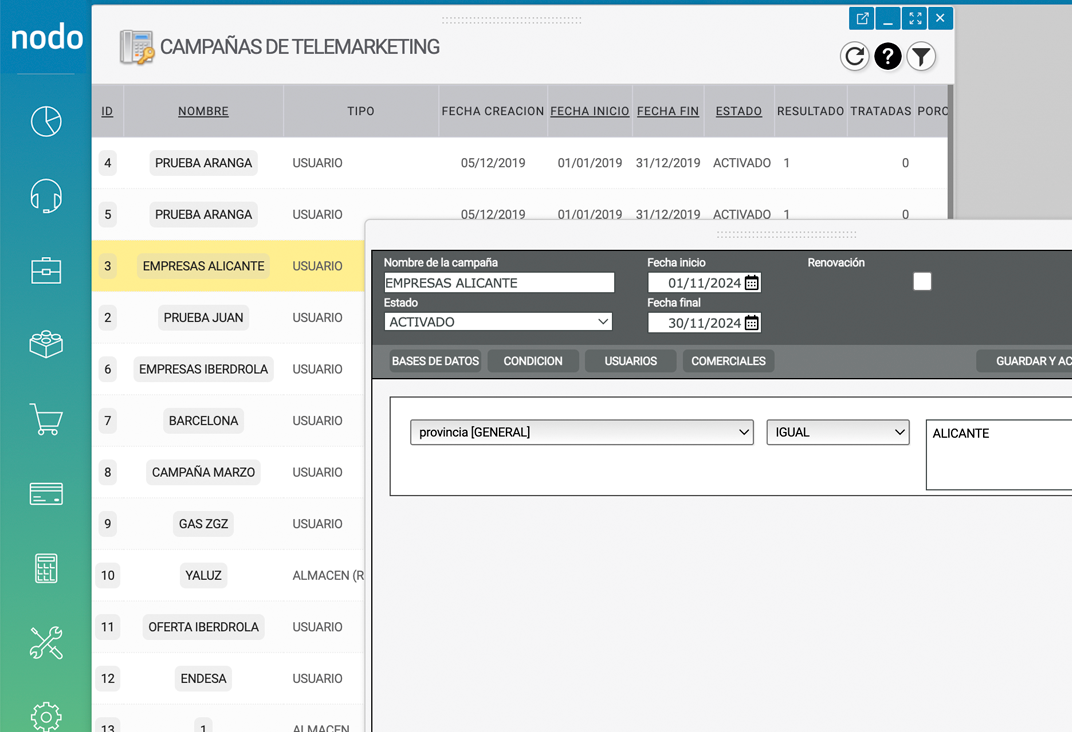Open the headset telemarketing sidebar icon
Image resolution: width=1072 pixels, height=732 pixels.
click(x=46, y=195)
